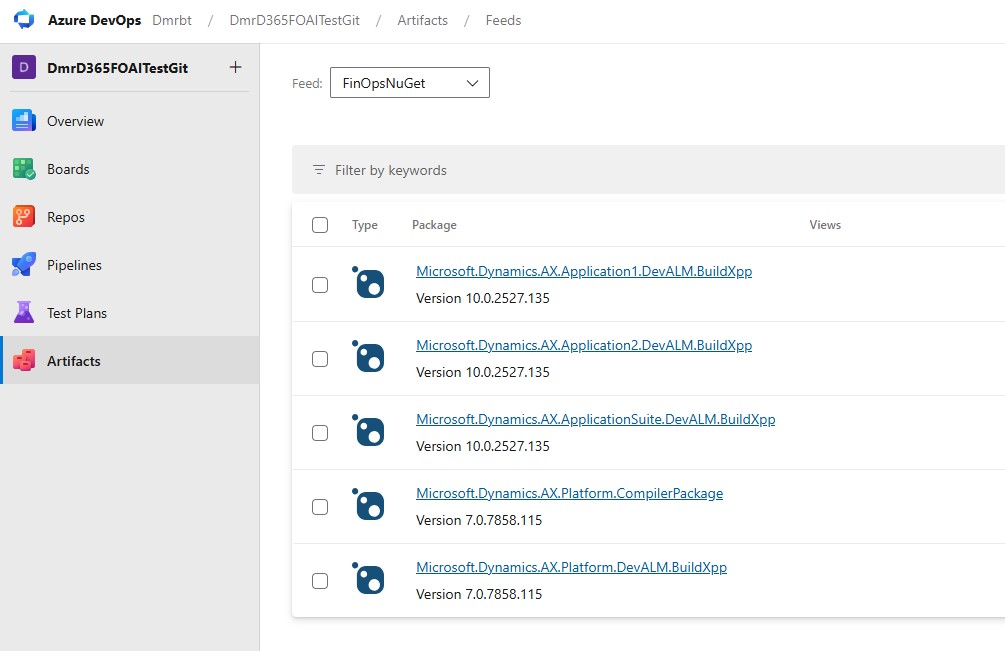Click the Azure DevOps title text

tap(94, 20)
